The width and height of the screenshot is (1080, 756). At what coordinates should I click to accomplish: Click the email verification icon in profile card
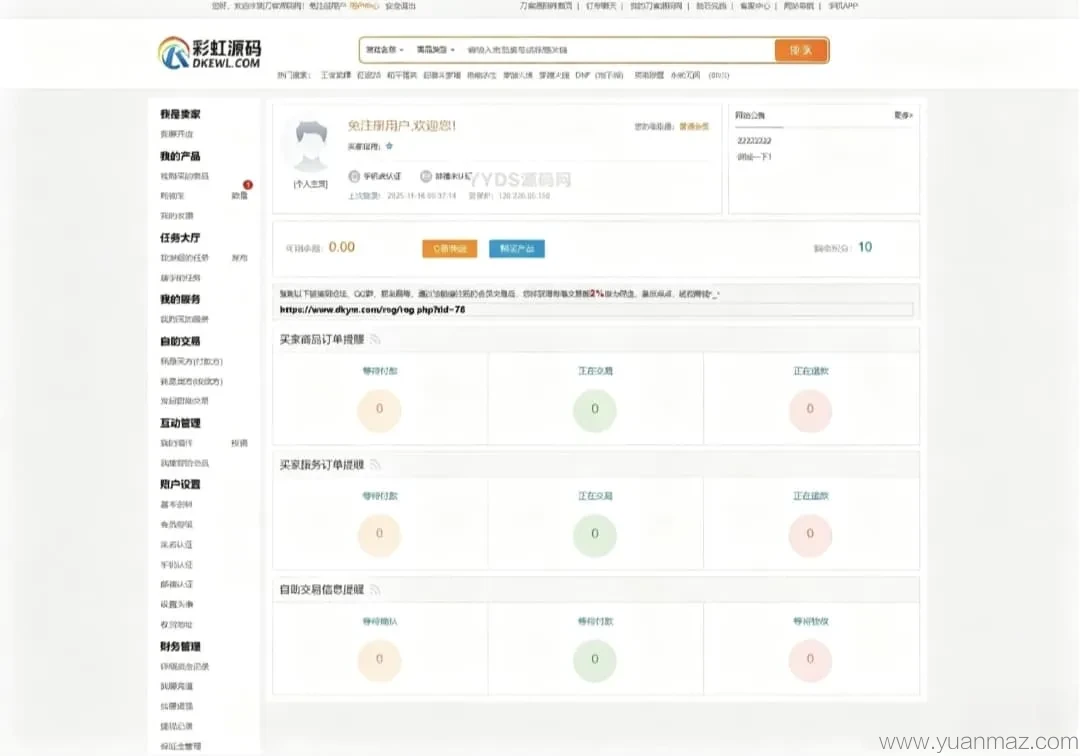tap(426, 176)
